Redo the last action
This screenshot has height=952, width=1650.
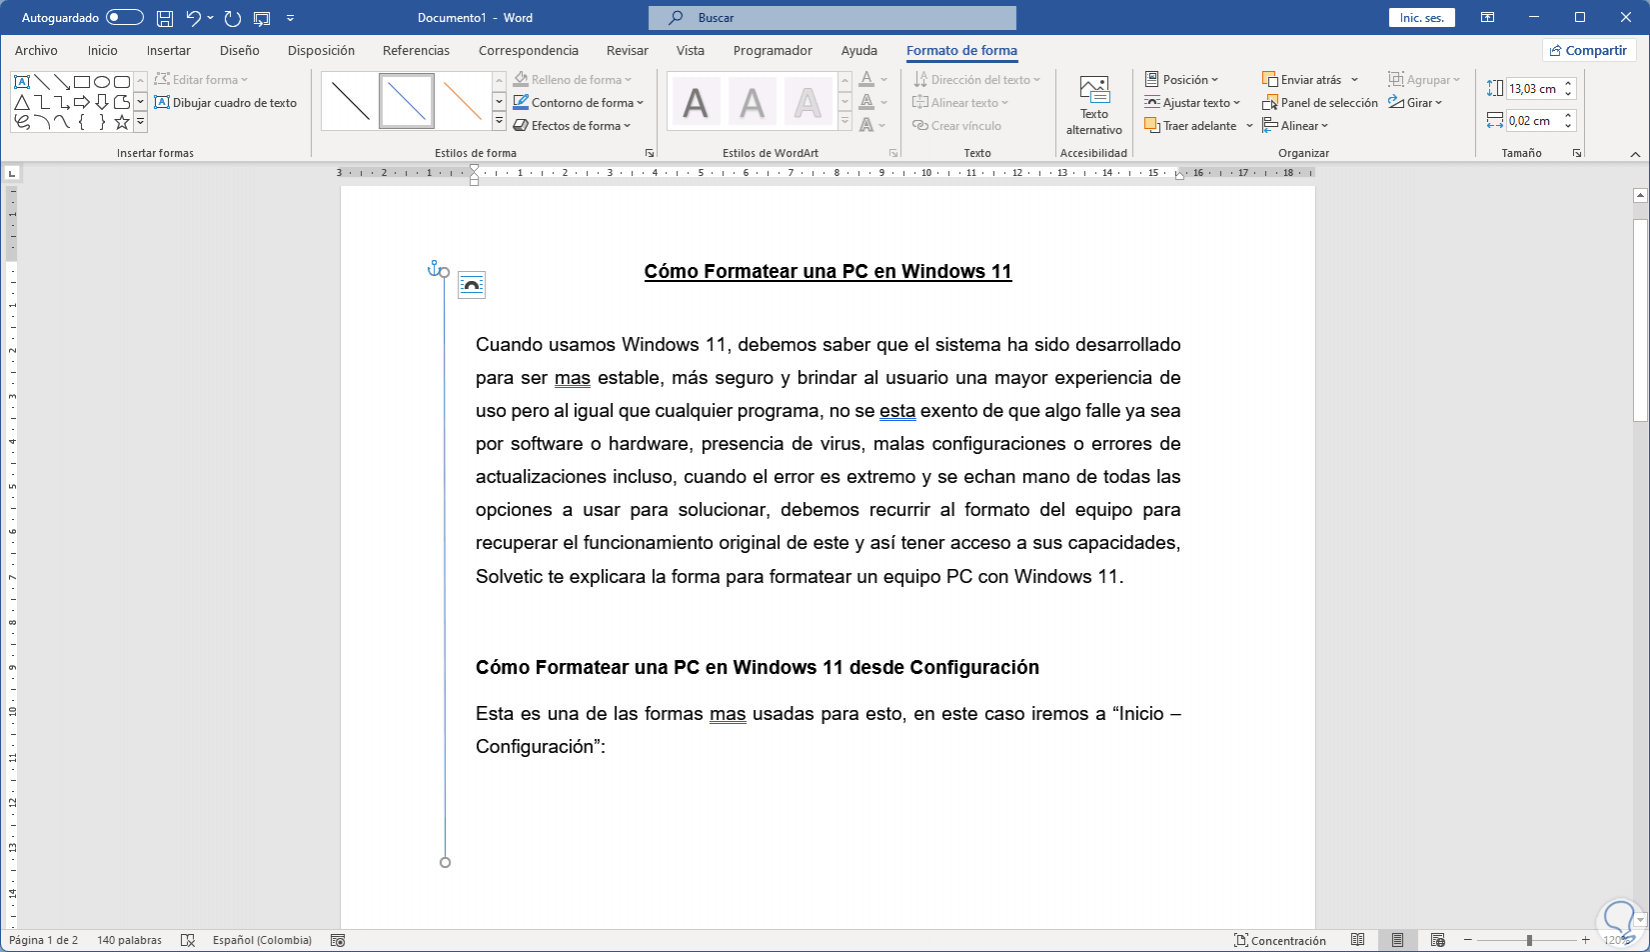tap(233, 18)
